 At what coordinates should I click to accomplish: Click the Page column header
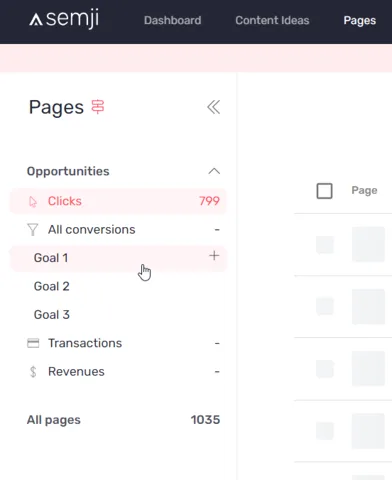tap(364, 190)
